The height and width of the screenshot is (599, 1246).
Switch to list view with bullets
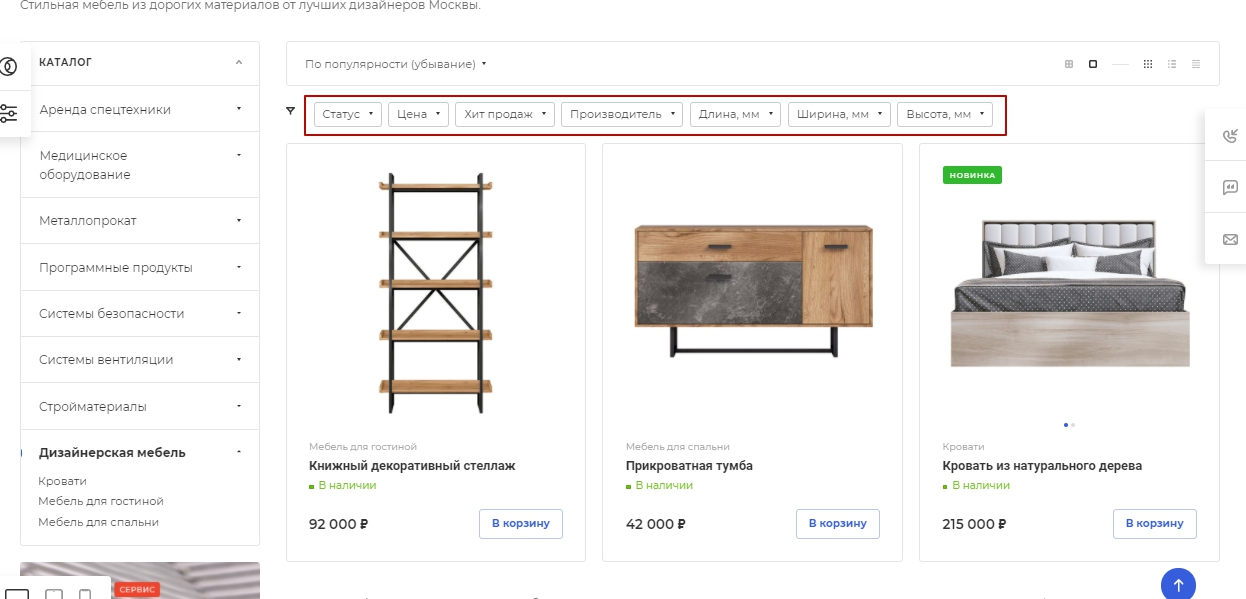click(1172, 64)
